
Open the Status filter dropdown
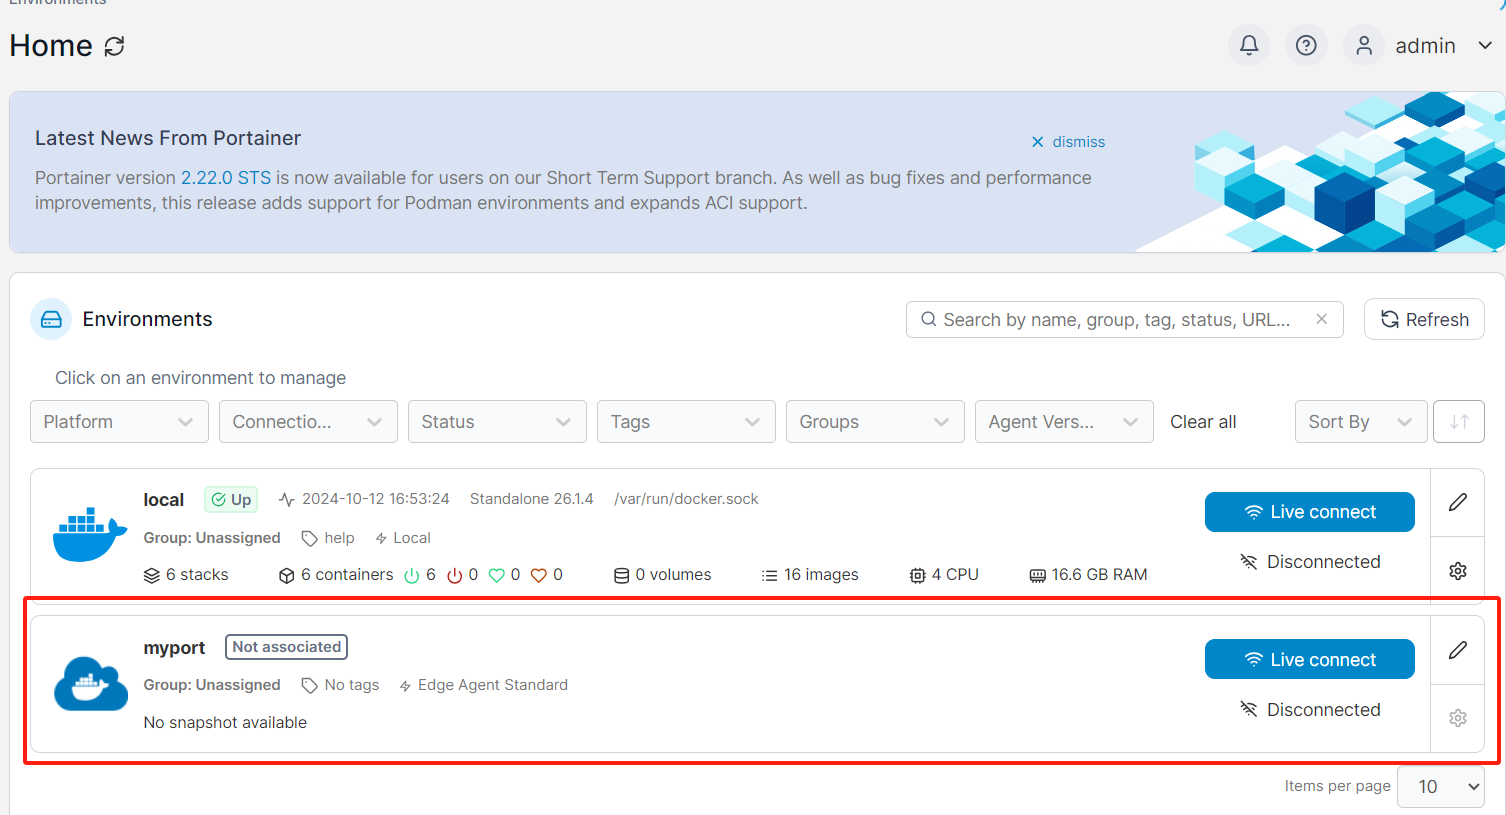coord(497,422)
